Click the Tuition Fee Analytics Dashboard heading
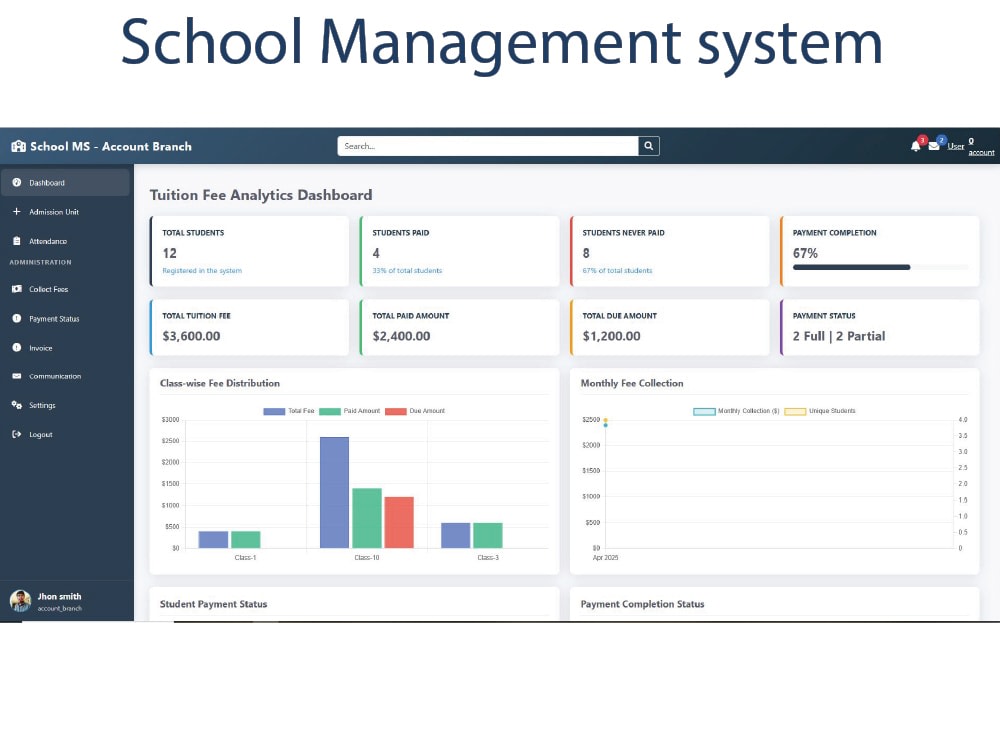This screenshot has height=750, width=1000. click(261, 195)
